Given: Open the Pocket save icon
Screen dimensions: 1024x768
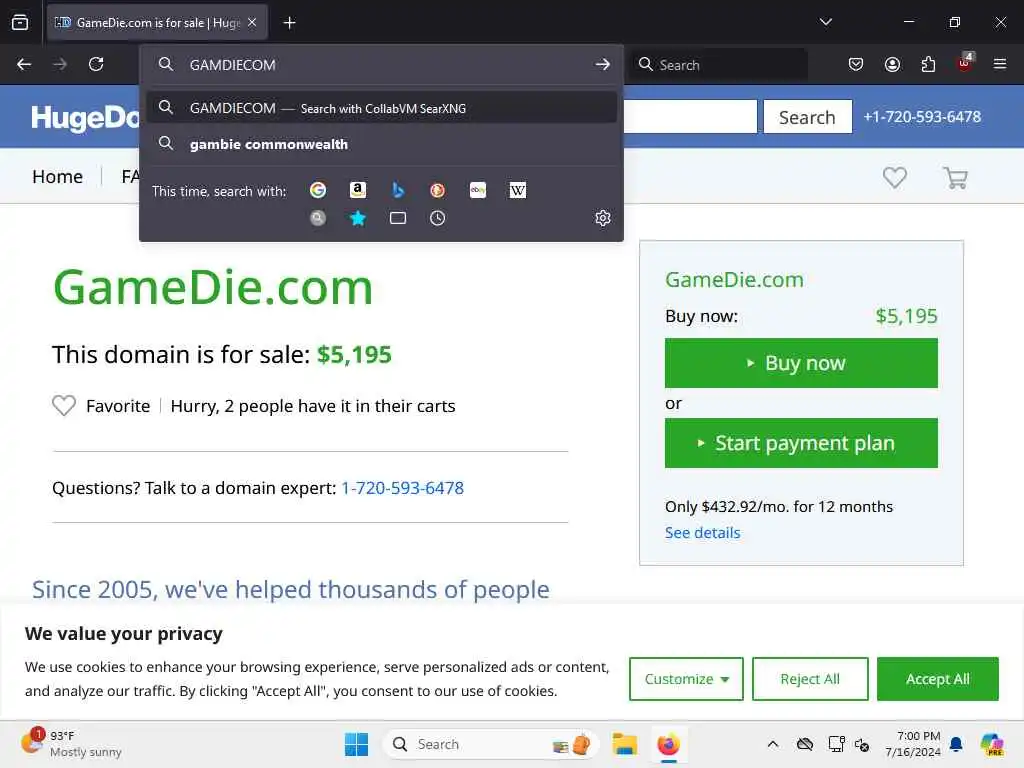Looking at the screenshot, I should click(x=856, y=64).
